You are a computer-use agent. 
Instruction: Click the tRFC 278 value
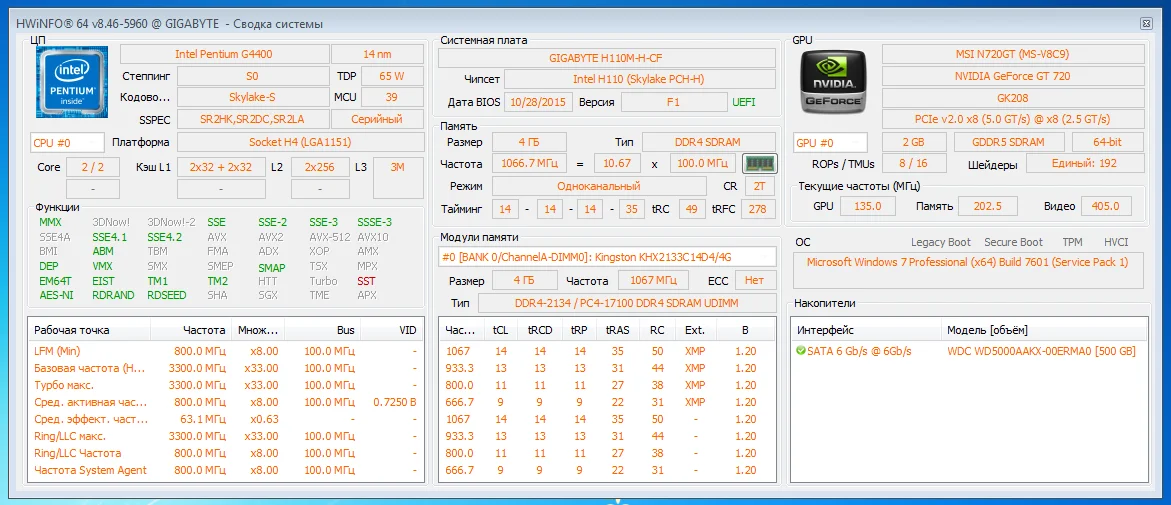[757, 208]
